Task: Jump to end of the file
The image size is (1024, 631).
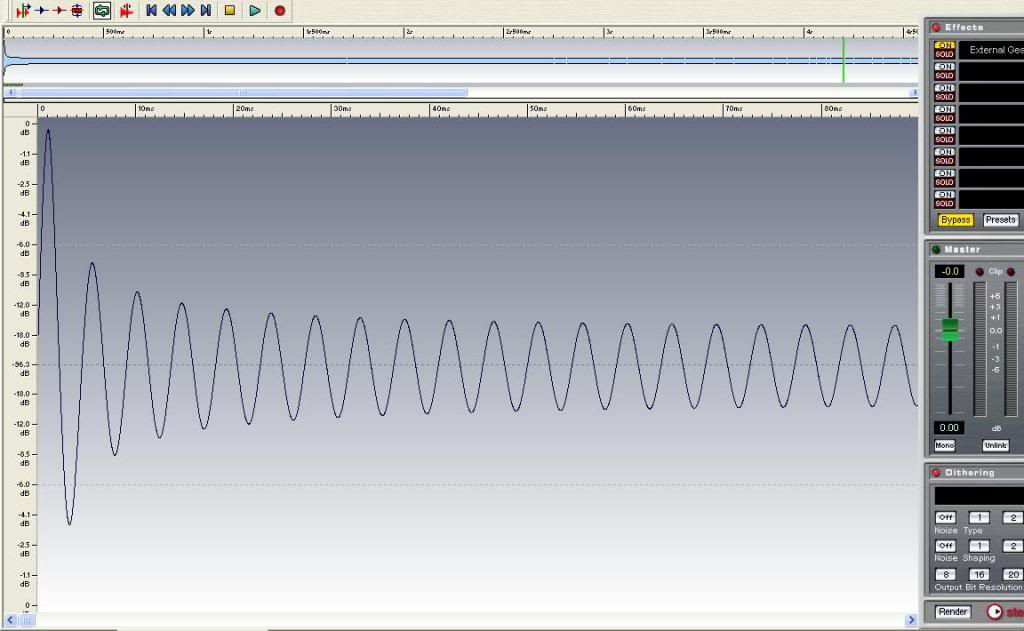Action: (205, 10)
